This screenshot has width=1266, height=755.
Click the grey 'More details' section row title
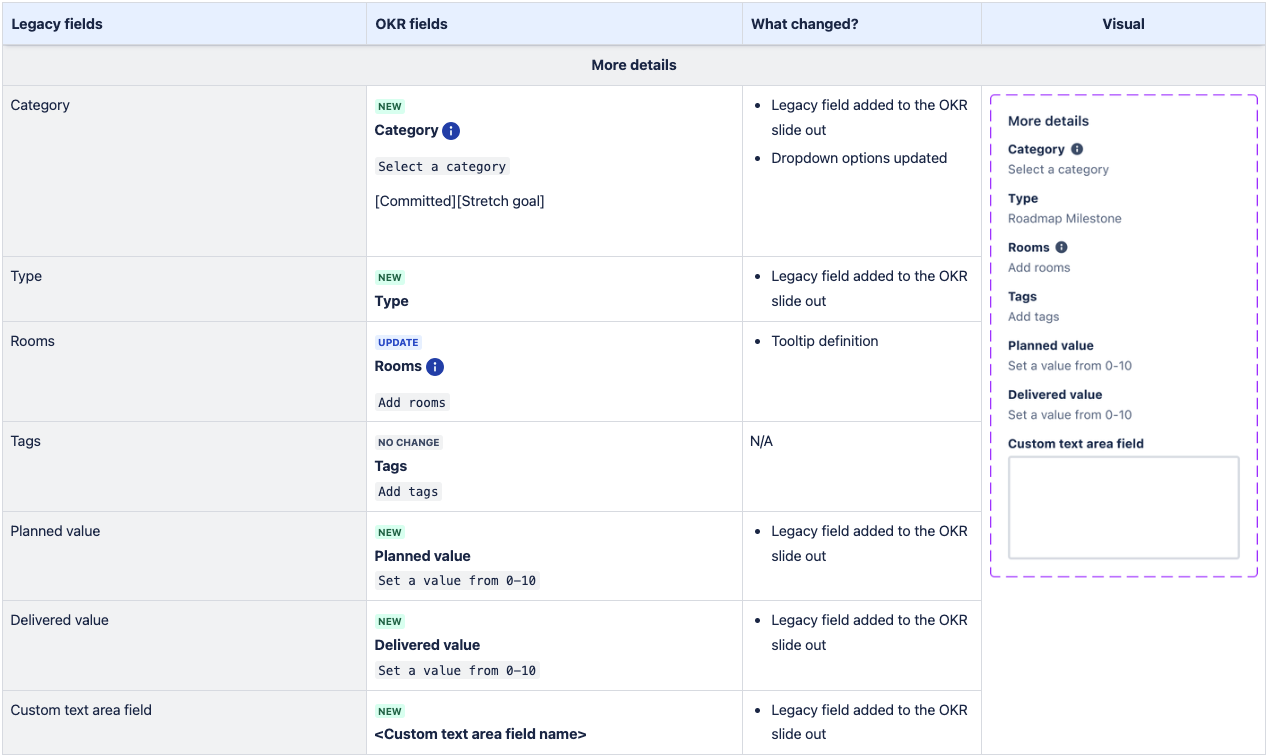pos(634,65)
